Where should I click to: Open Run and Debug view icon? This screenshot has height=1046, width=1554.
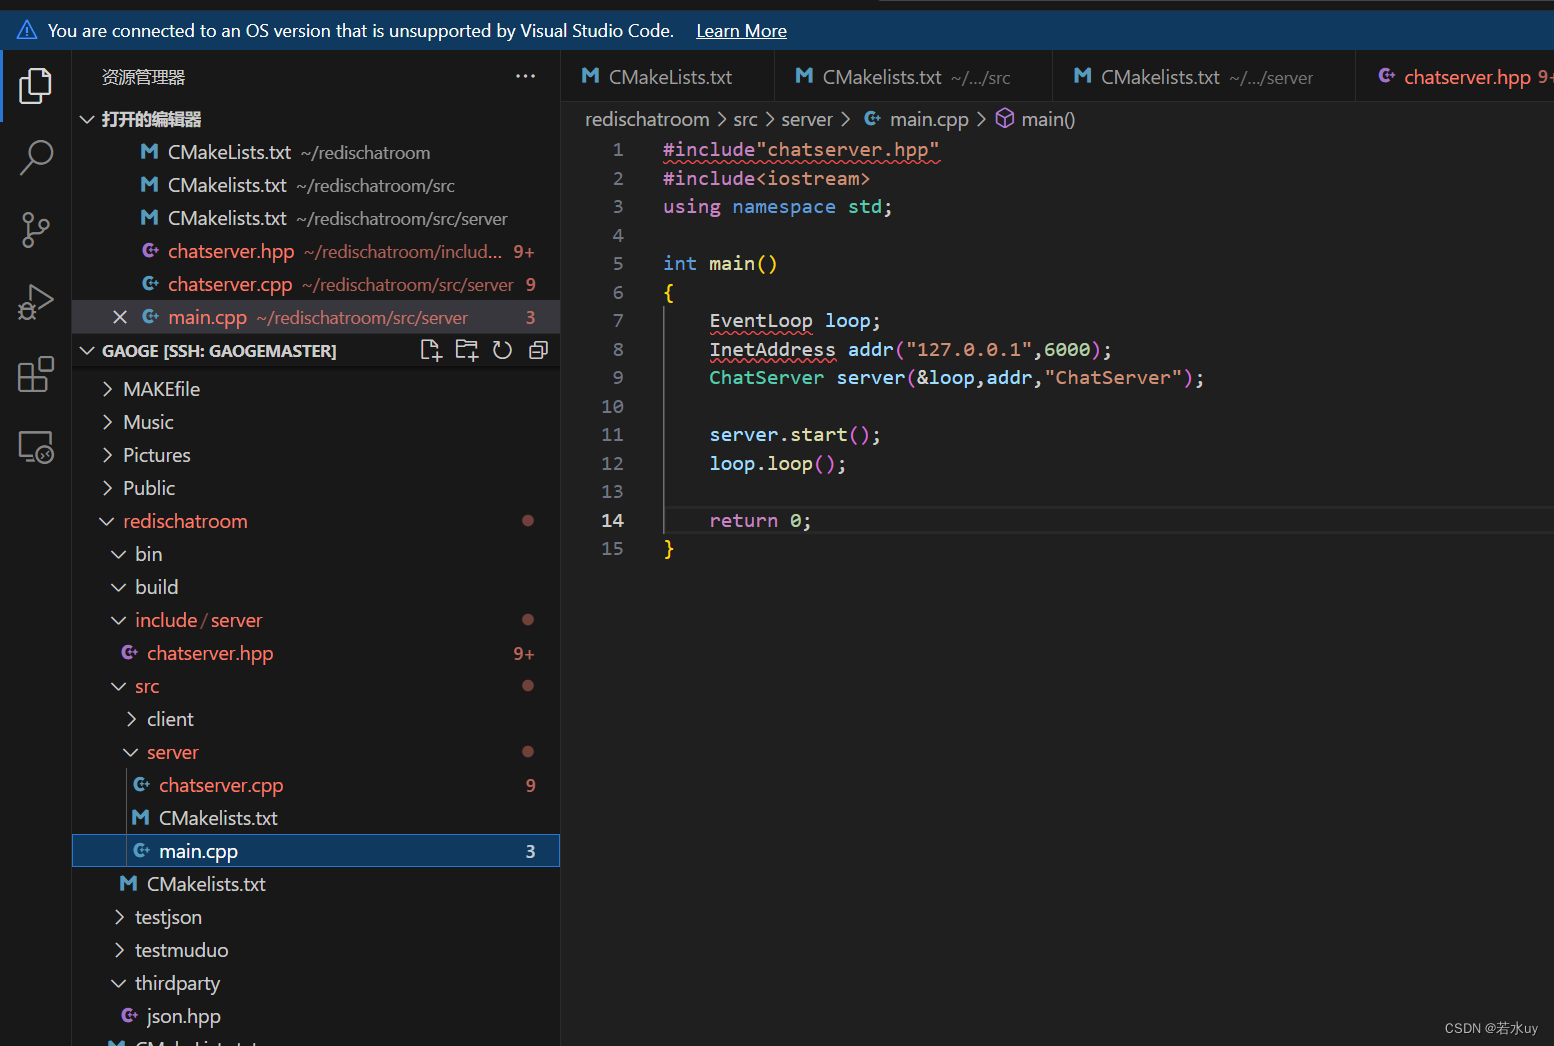tap(35, 302)
